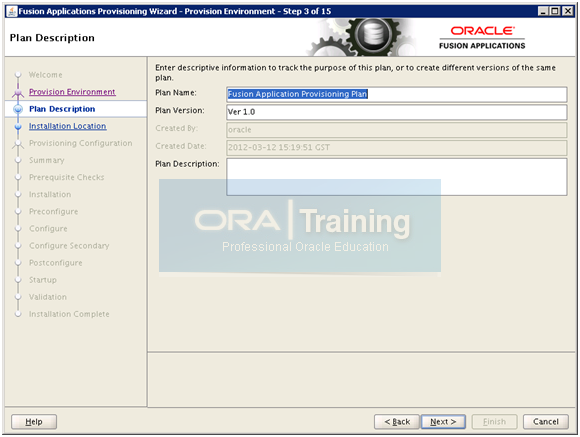The width and height of the screenshot is (580, 437).
Task: Click into the Plan Name field
Action: pyautogui.click(x=397, y=94)
